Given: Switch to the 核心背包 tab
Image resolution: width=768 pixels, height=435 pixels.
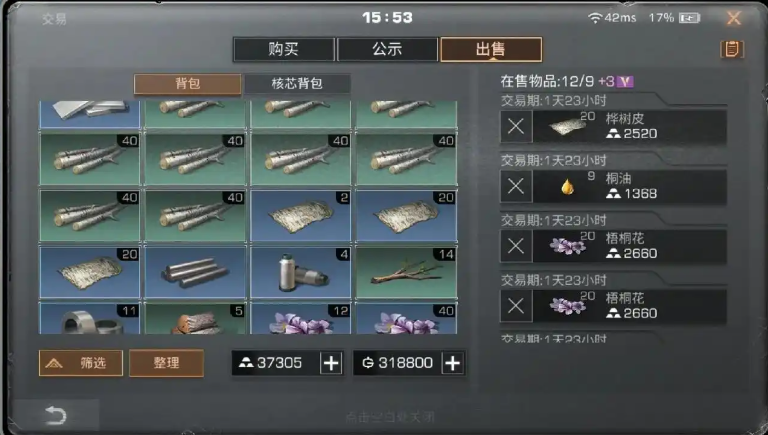Looking at the screenshot, I should click(297, 83).
